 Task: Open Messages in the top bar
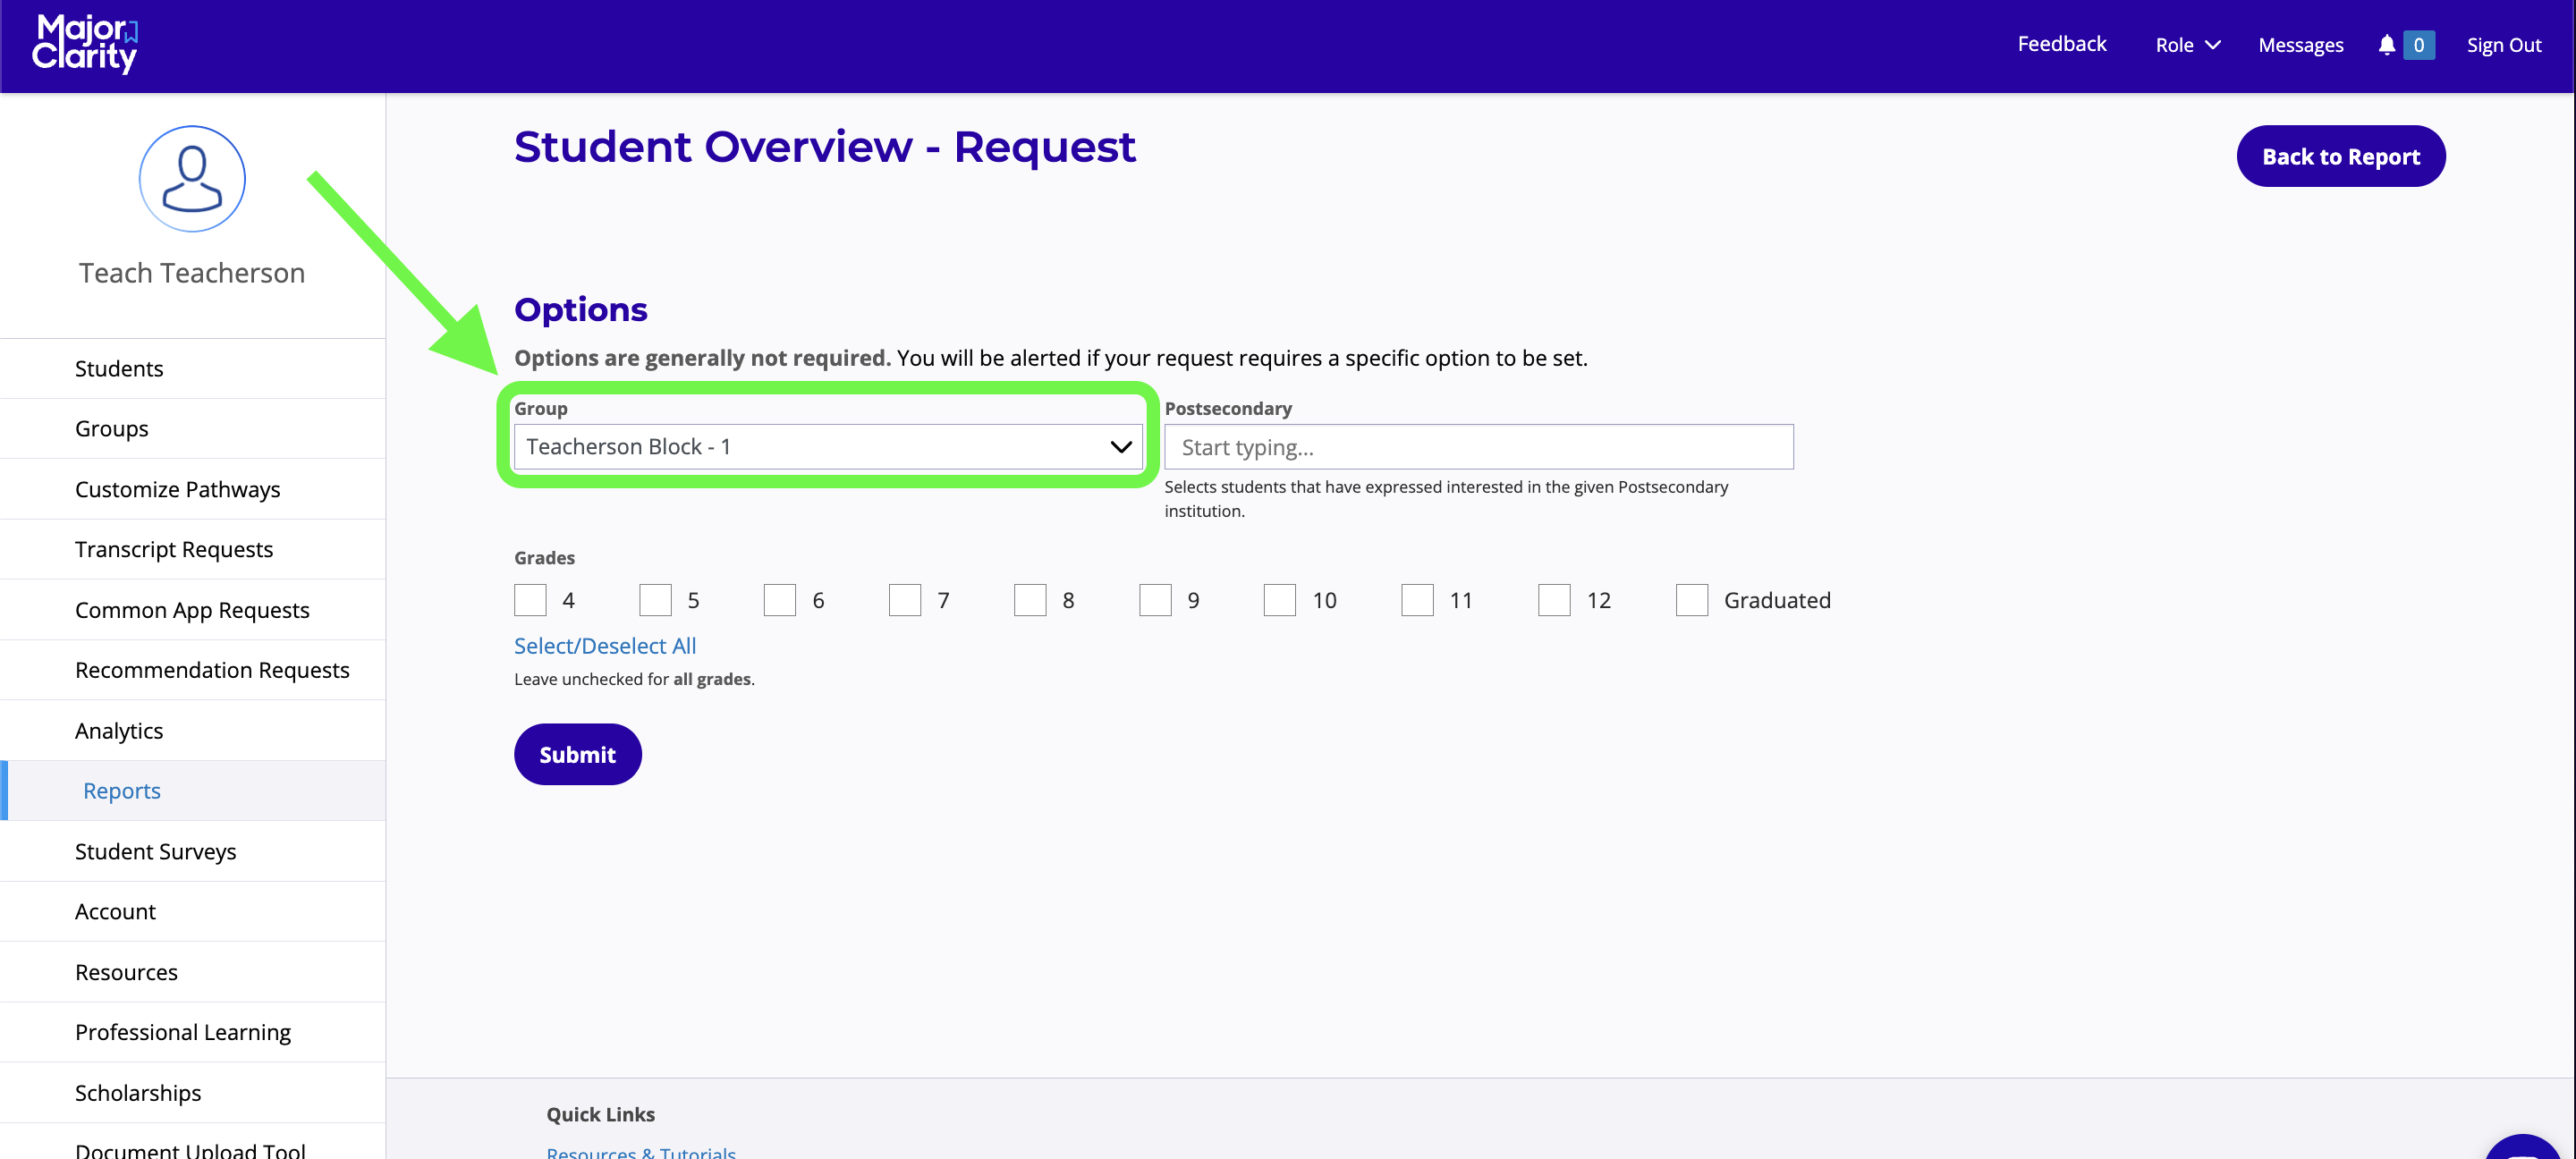coord(2300,45)
